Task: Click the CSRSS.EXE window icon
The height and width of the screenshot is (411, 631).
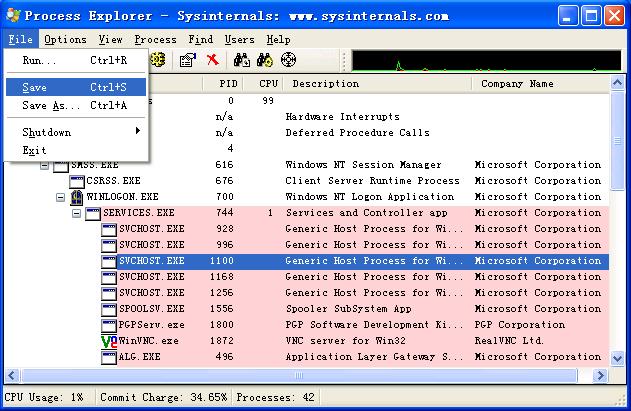Action: [76, 181]
